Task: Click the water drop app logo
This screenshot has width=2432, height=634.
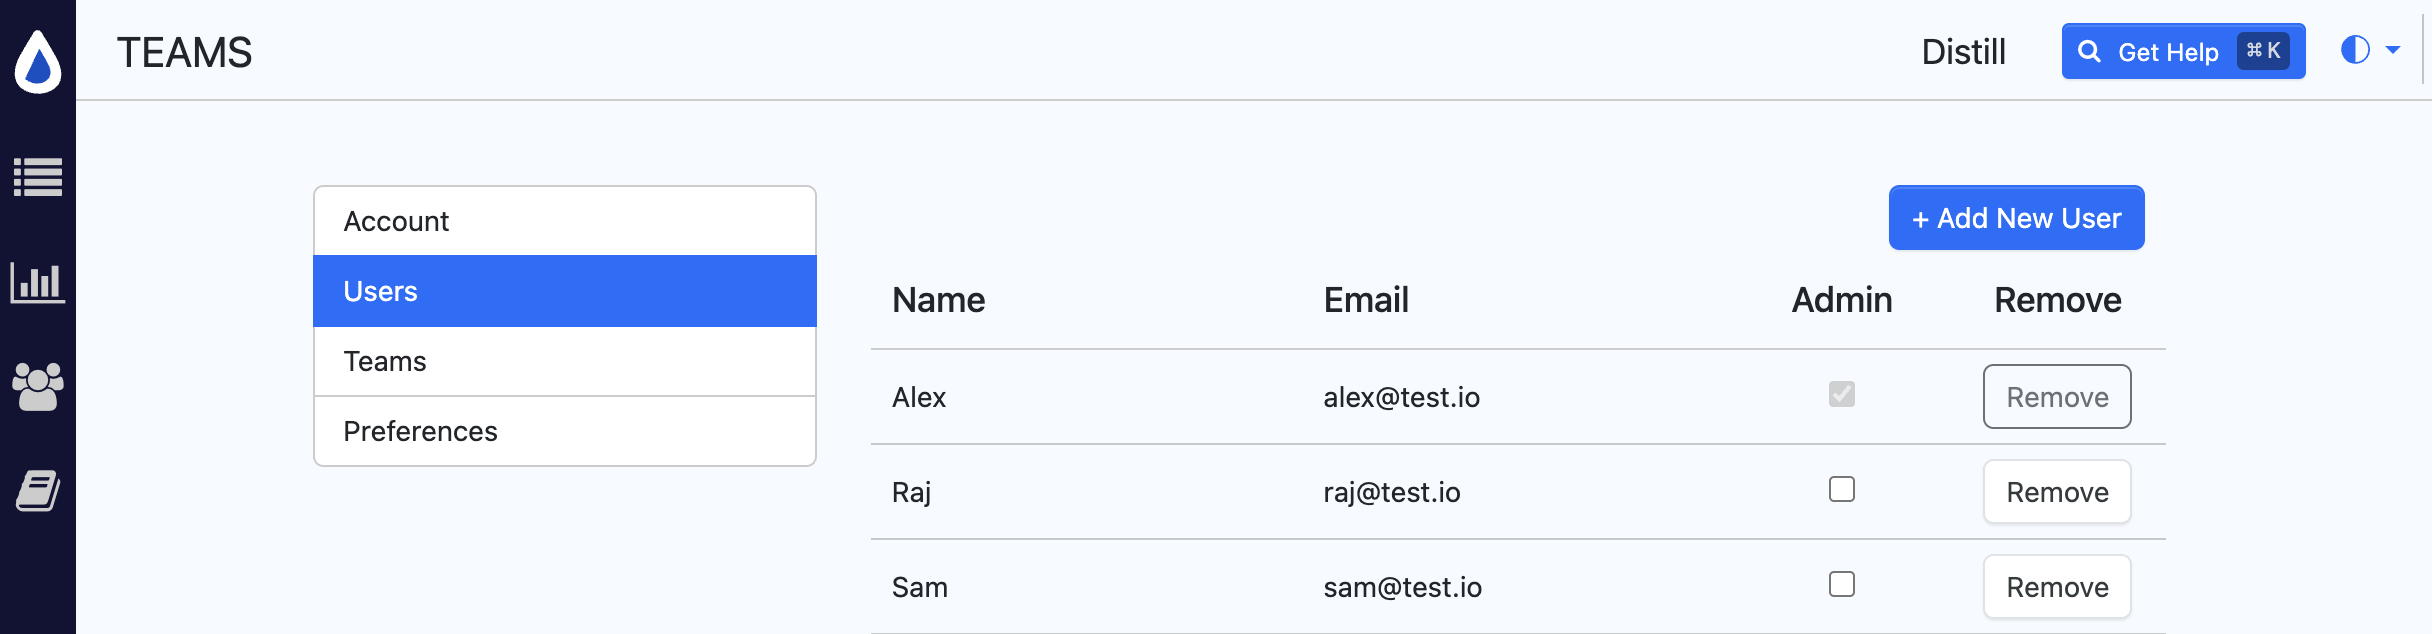Action: 39,62
